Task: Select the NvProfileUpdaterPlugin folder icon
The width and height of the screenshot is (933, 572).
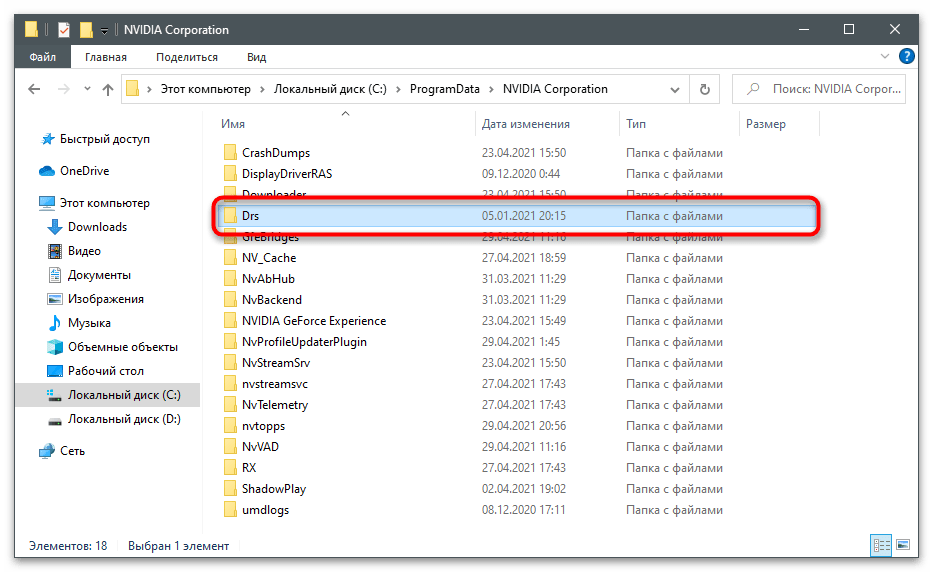Action: click(x=230, y=341)
